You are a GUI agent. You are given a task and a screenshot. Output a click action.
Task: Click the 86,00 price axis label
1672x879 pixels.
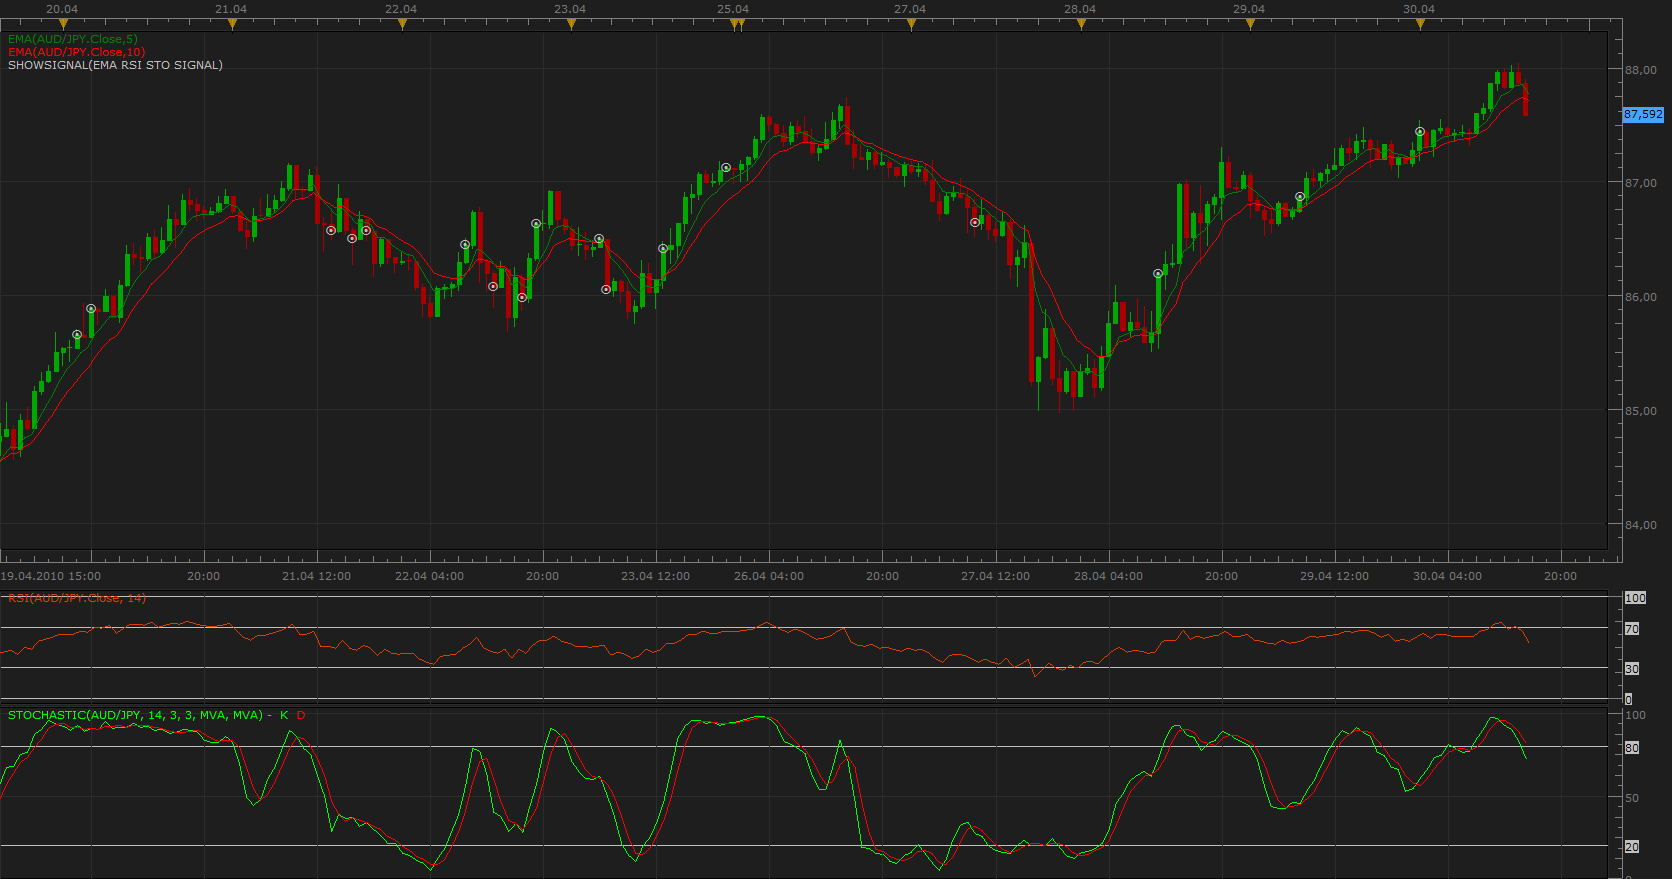click(1641, 297)
